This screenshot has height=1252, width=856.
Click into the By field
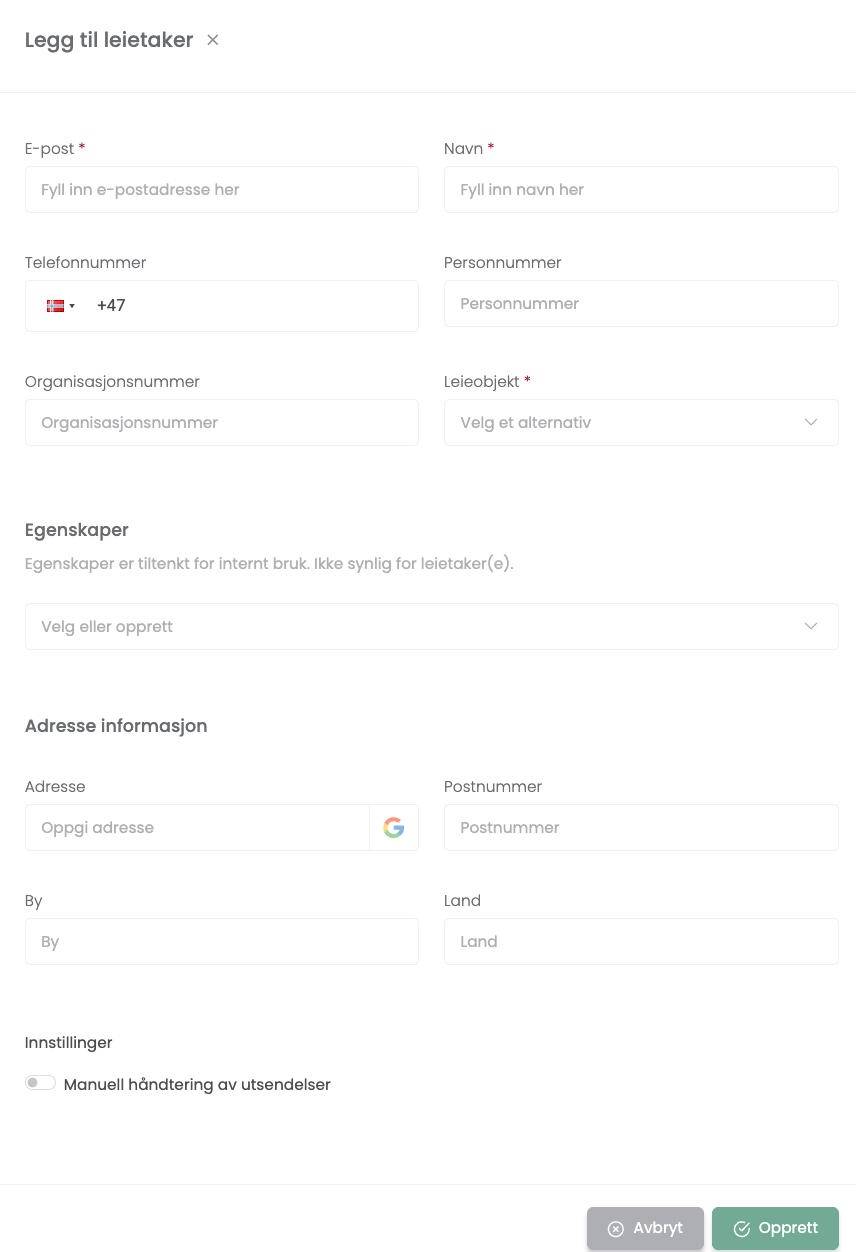(x=221, y=942)
